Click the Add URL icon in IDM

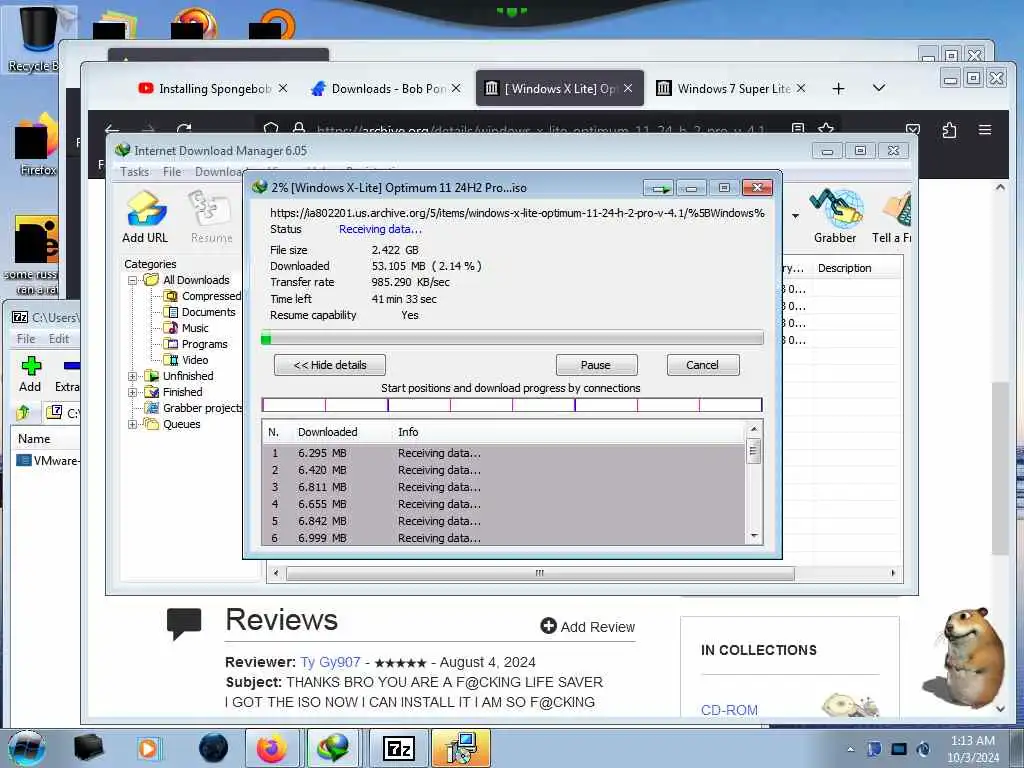145,217
